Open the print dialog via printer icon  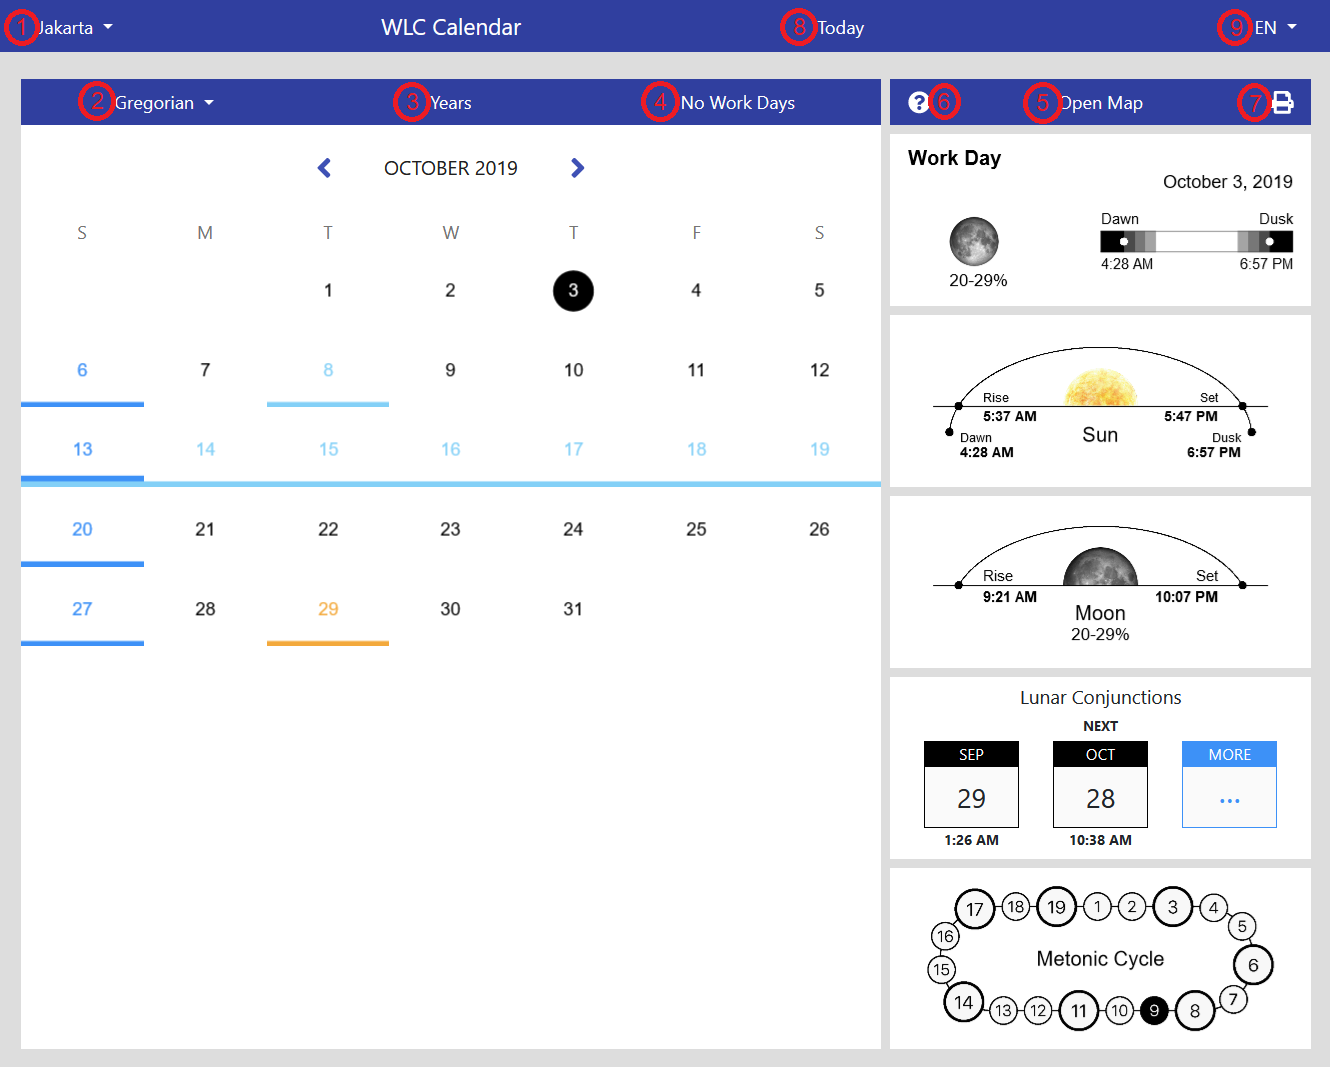[x=1284, y=102]
